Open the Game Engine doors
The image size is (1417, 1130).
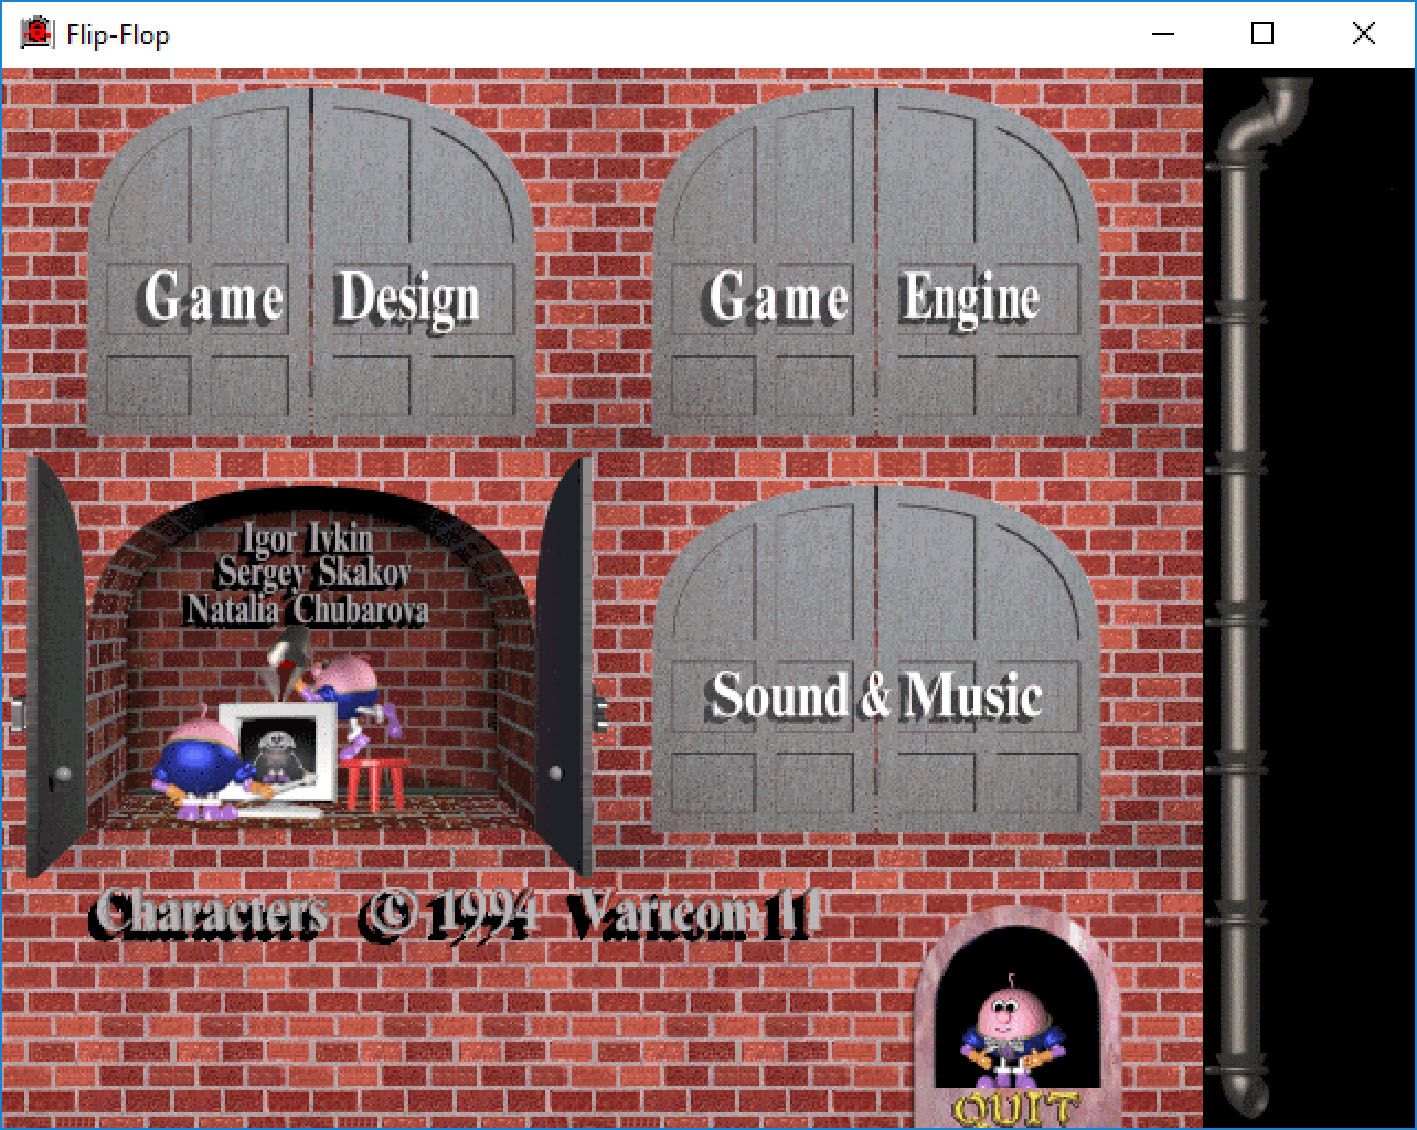click(876, 262)
